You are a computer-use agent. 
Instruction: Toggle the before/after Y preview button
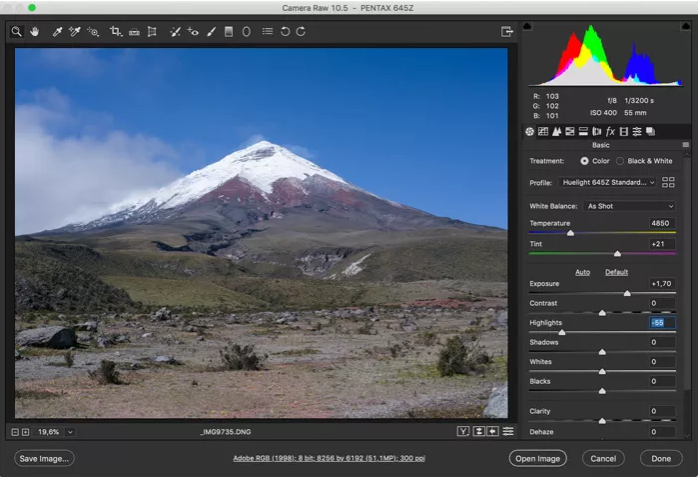463,431
